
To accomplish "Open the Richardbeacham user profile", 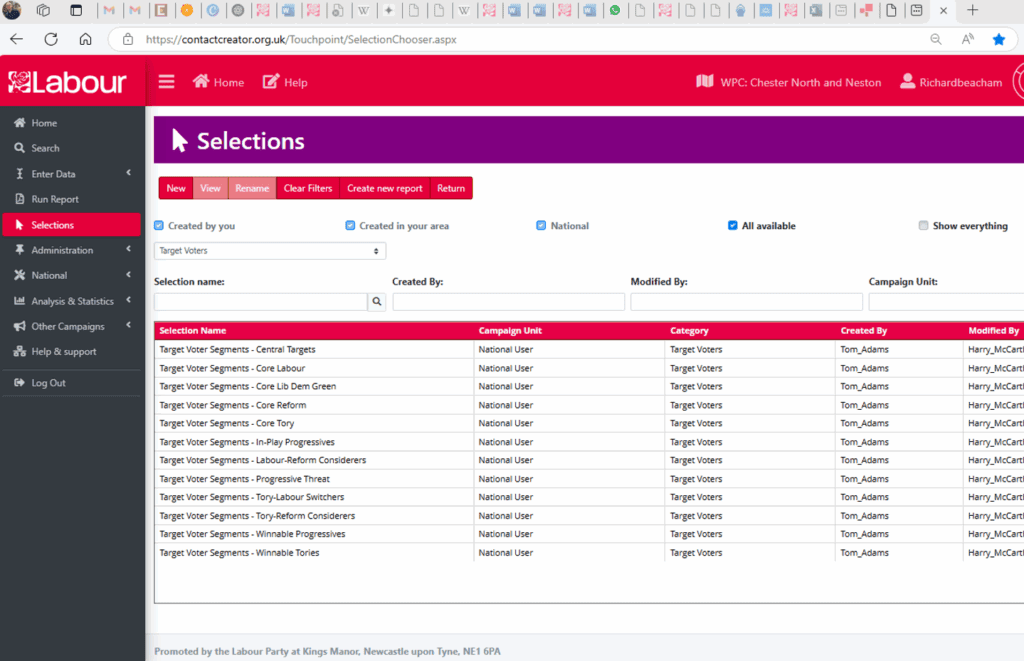I will (951, 82).
